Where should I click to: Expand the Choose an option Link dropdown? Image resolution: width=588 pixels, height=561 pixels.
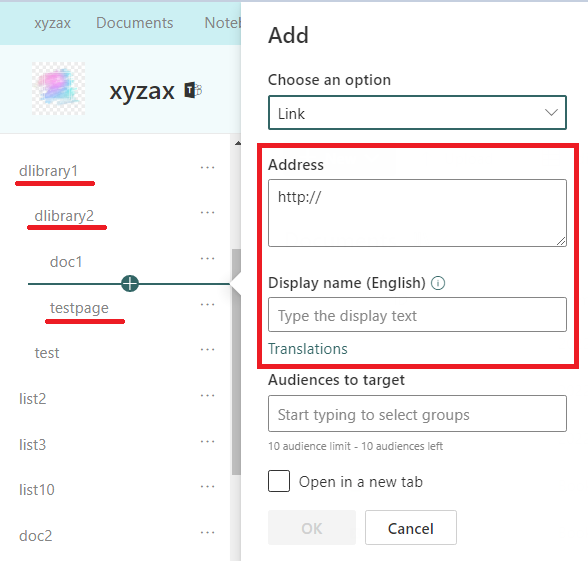[x=417, y=112]
